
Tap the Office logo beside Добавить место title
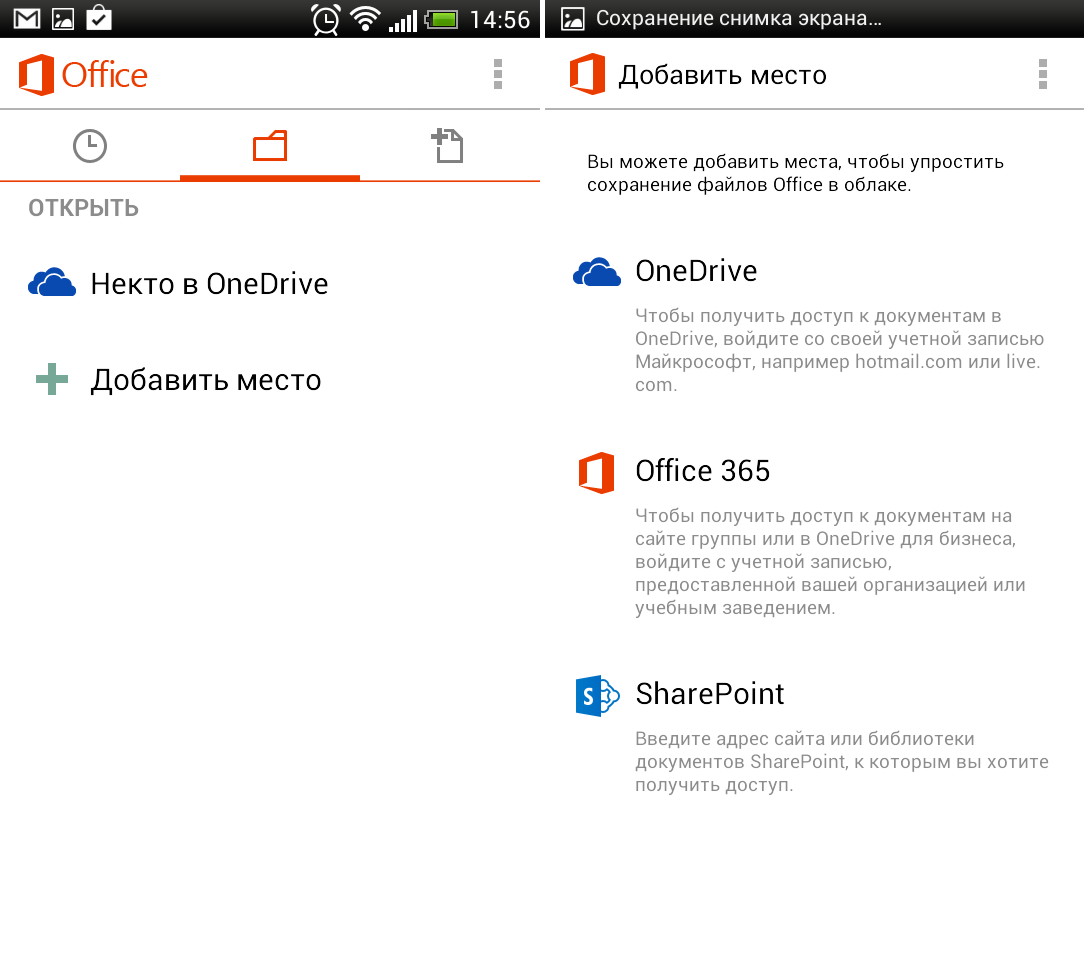pos(587,74)
